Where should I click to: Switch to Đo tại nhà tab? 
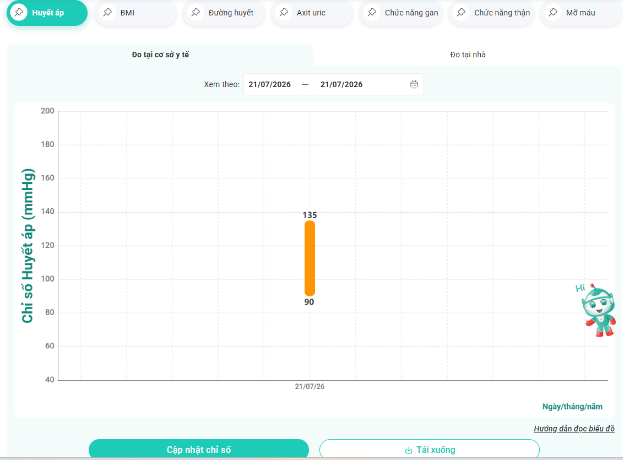click(x=468, y=55)
